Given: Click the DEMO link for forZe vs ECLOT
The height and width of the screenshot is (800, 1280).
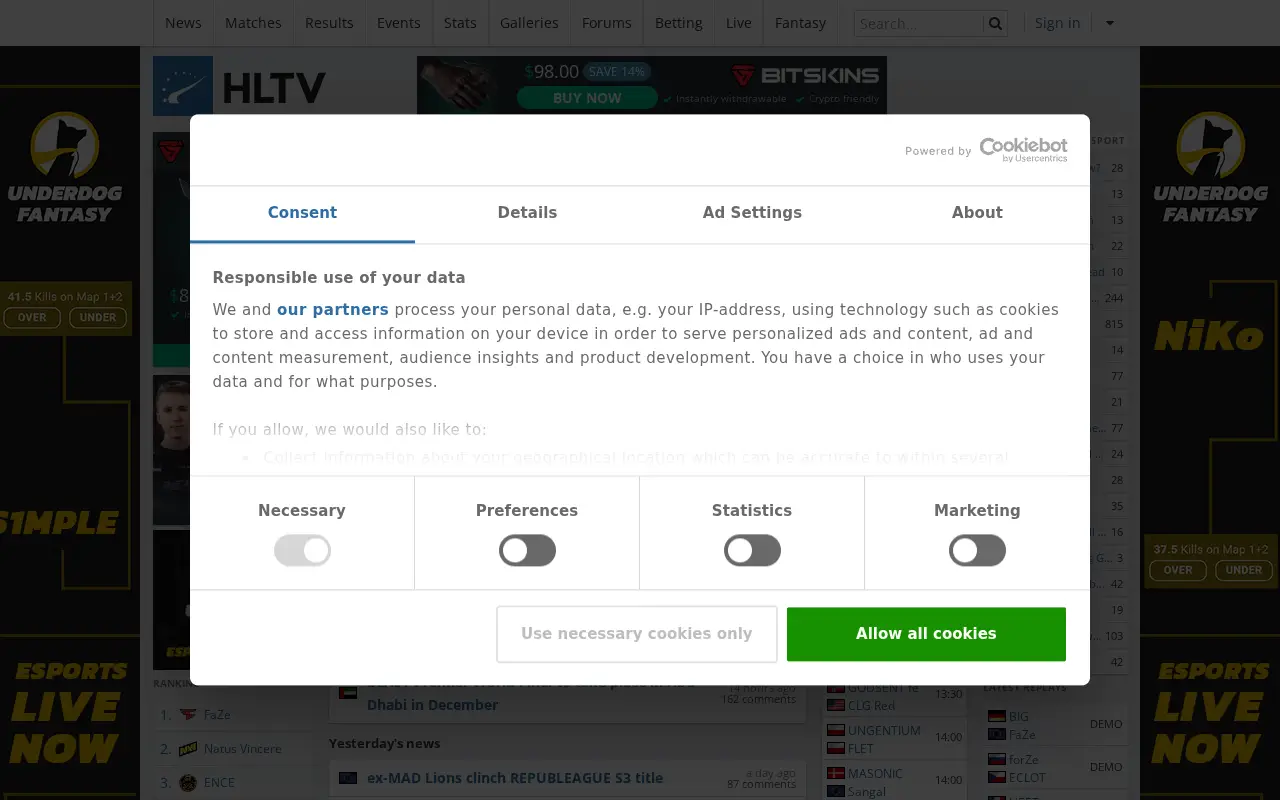Looking at the screenshot, I should [x=1106, y=767].
